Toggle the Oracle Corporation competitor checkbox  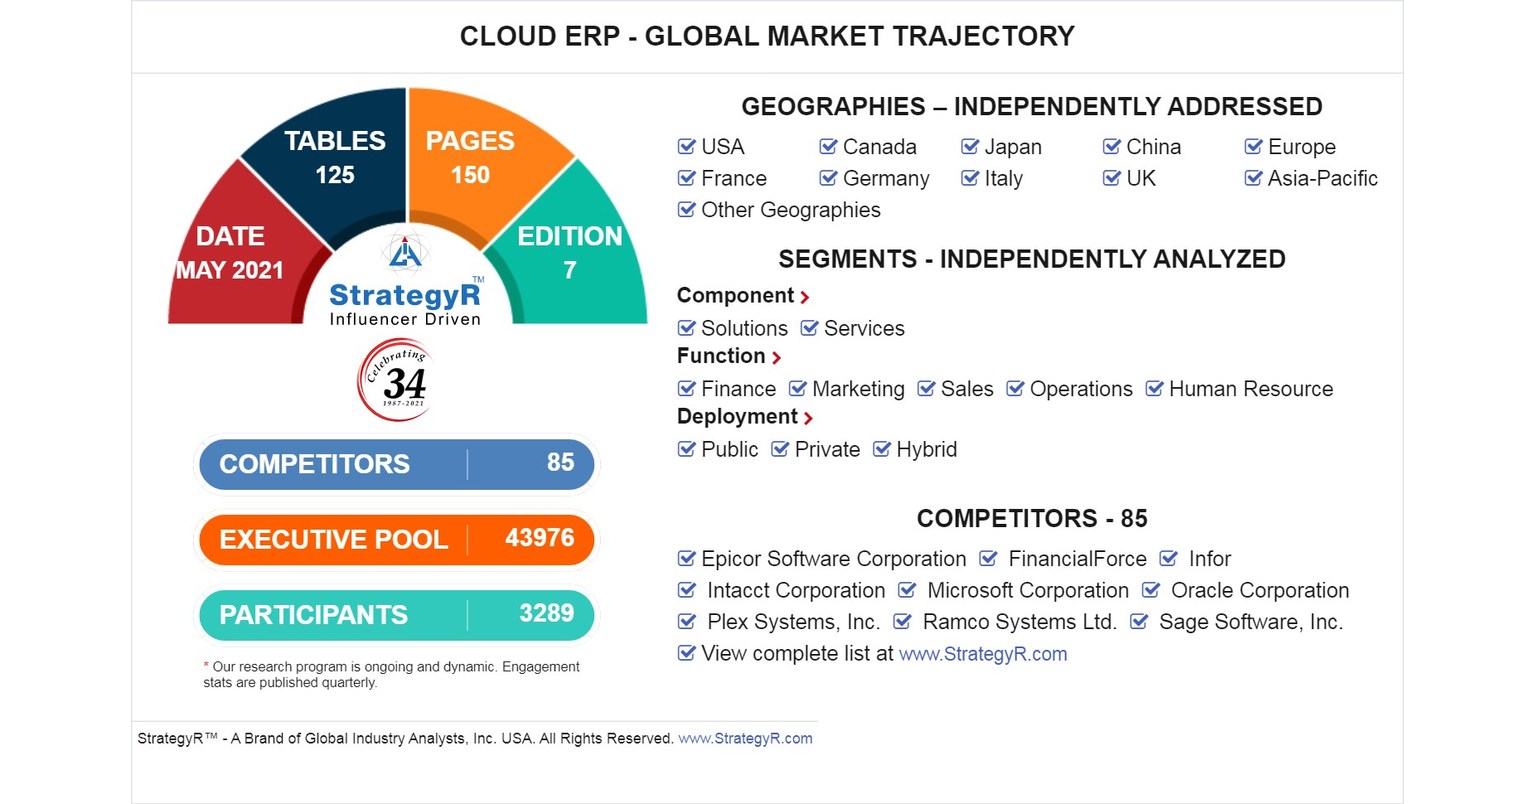coord(1149,590)
